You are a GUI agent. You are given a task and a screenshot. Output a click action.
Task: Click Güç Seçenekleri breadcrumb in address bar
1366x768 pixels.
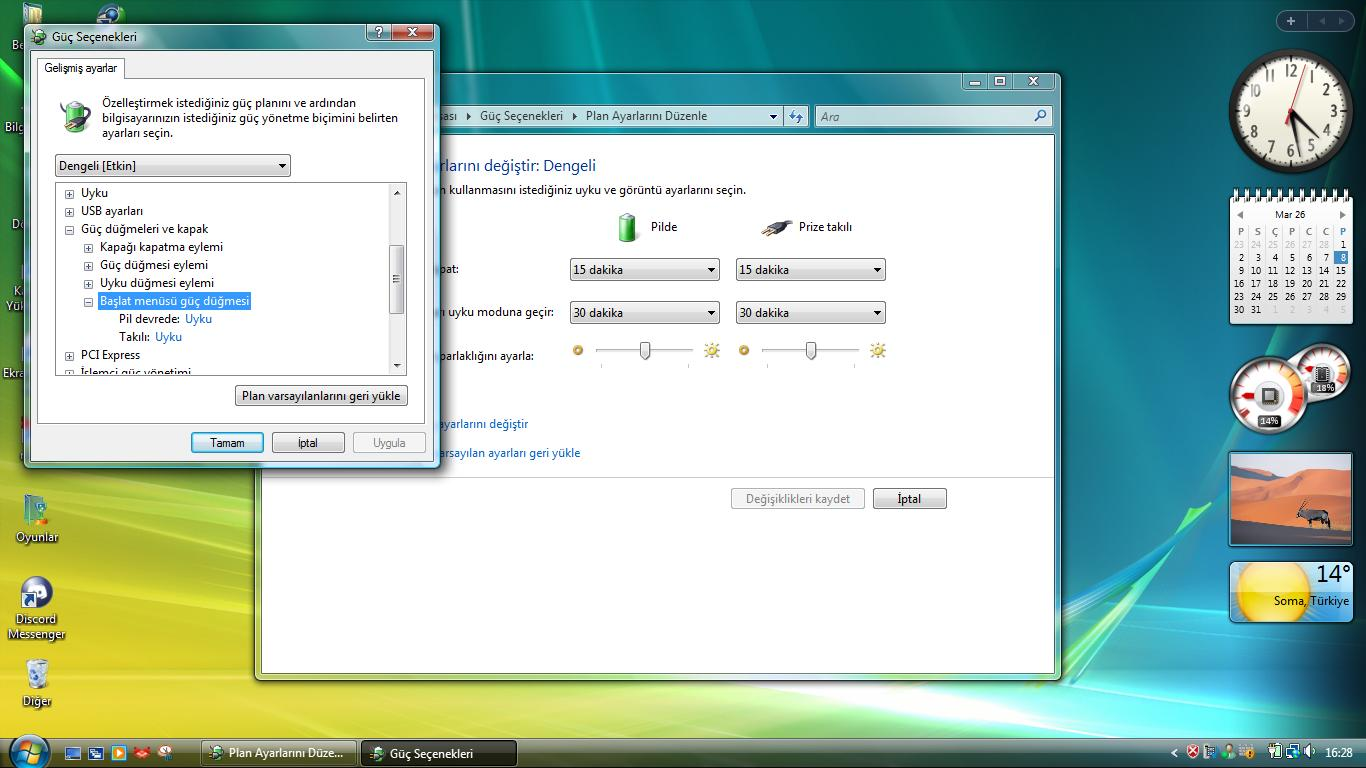(x=521, y=116)
